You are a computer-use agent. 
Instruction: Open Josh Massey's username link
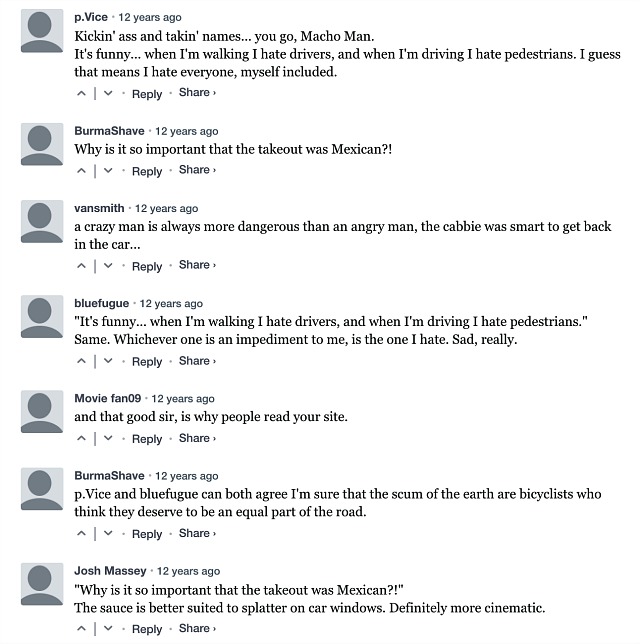tap(110, 571)
